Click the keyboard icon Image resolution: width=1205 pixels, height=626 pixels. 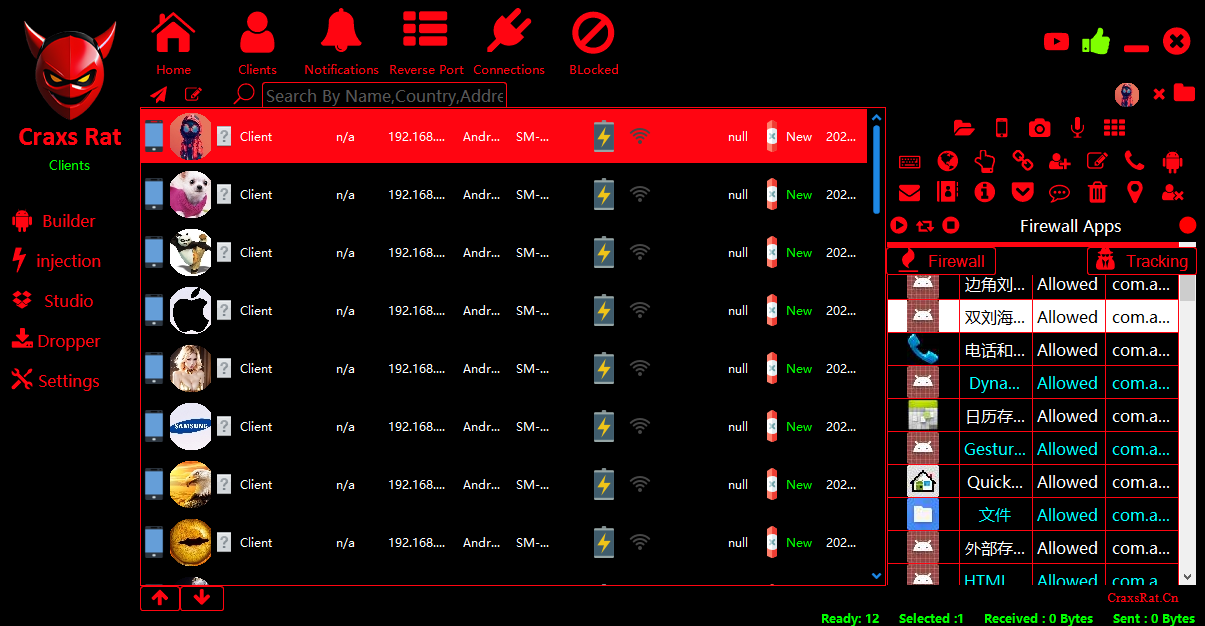tap(910, 161)
